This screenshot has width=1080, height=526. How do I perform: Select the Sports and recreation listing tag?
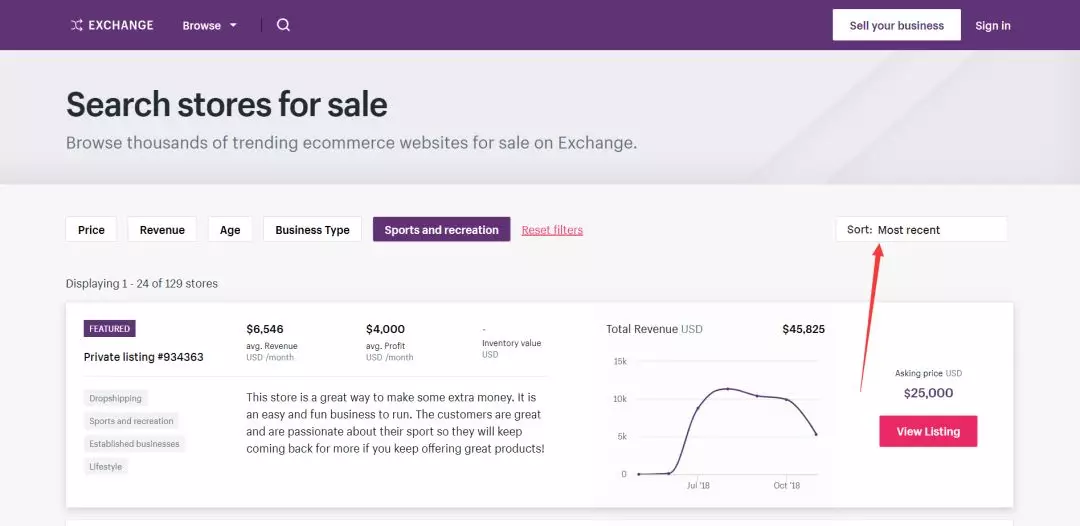(x=131, y=421)
